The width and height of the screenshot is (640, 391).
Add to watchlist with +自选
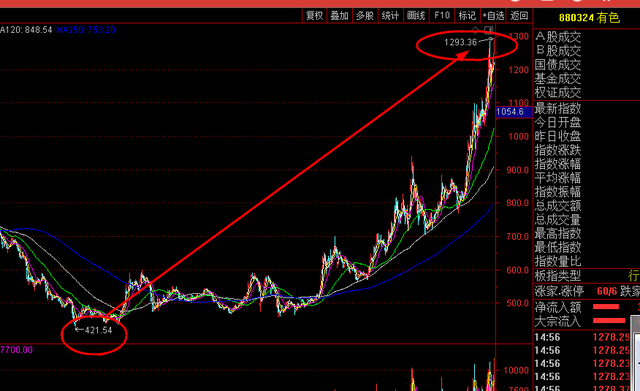[493, 16]
